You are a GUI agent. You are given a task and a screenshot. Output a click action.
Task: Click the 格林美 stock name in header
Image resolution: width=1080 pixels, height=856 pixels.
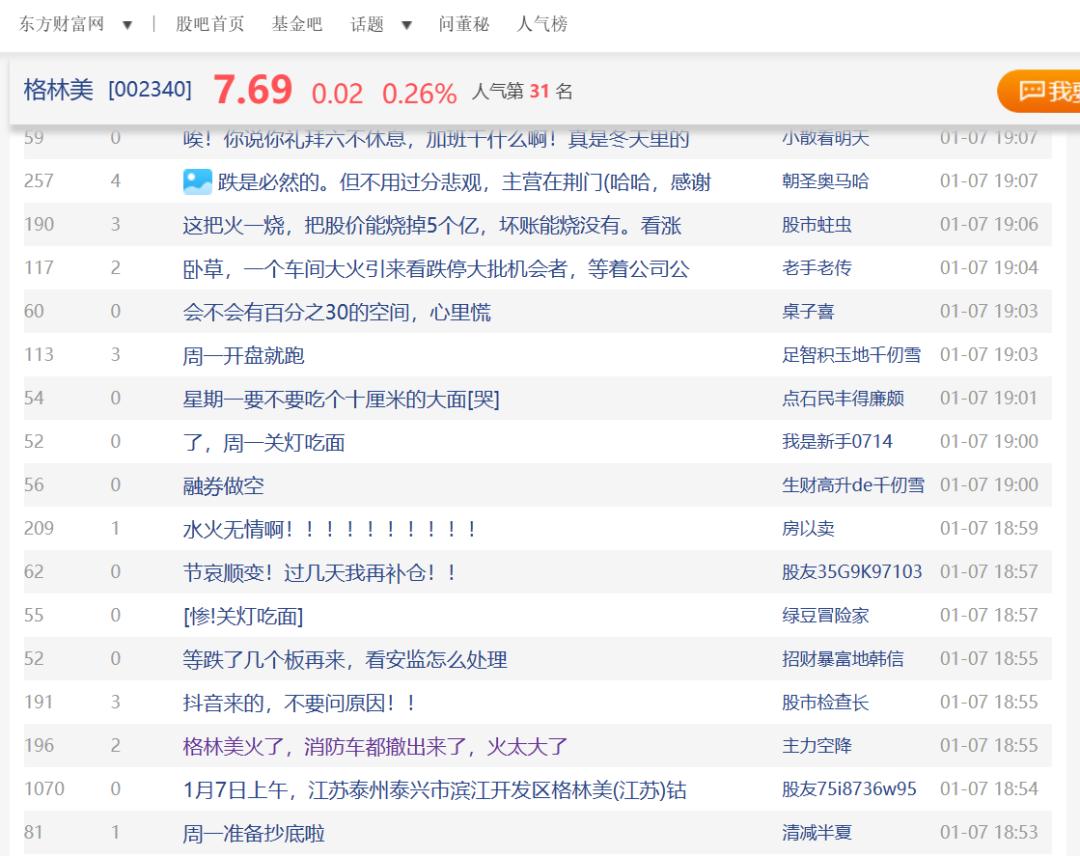coord(58,90)
